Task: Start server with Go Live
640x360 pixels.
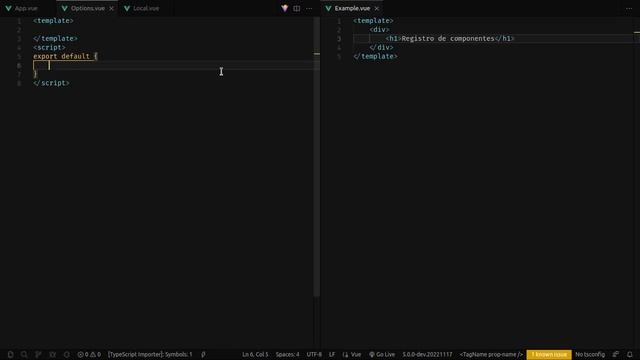Action: coord(382,354)
